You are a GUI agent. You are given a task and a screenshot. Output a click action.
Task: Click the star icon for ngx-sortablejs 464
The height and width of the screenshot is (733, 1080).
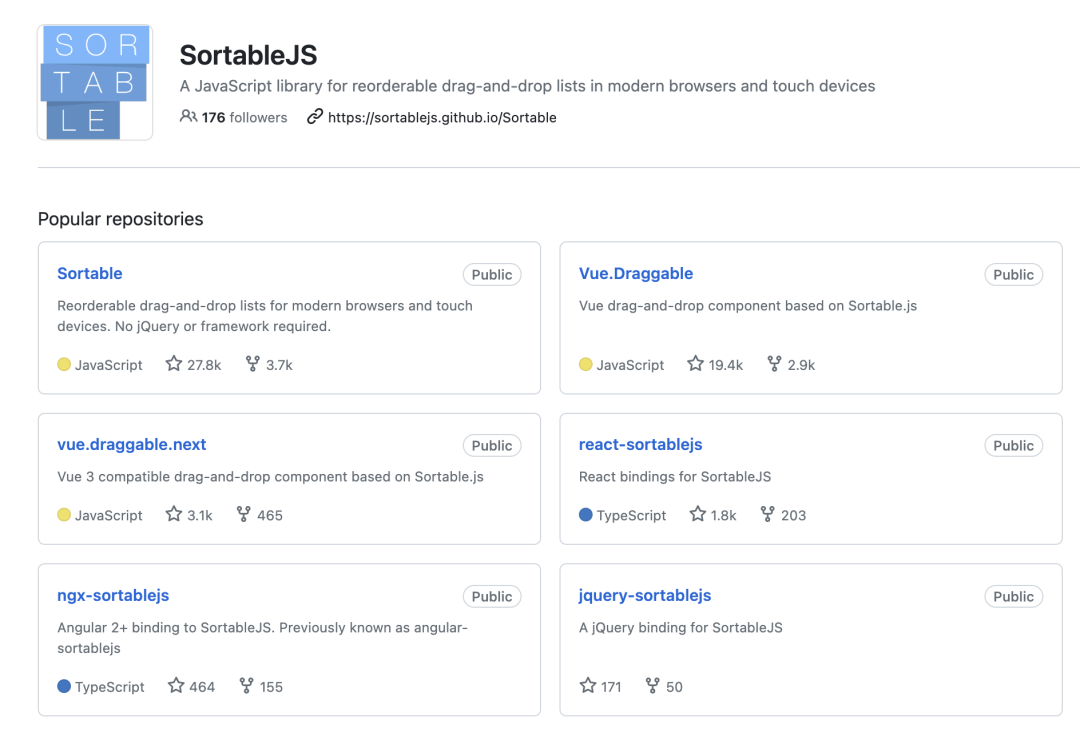[176, 685]
